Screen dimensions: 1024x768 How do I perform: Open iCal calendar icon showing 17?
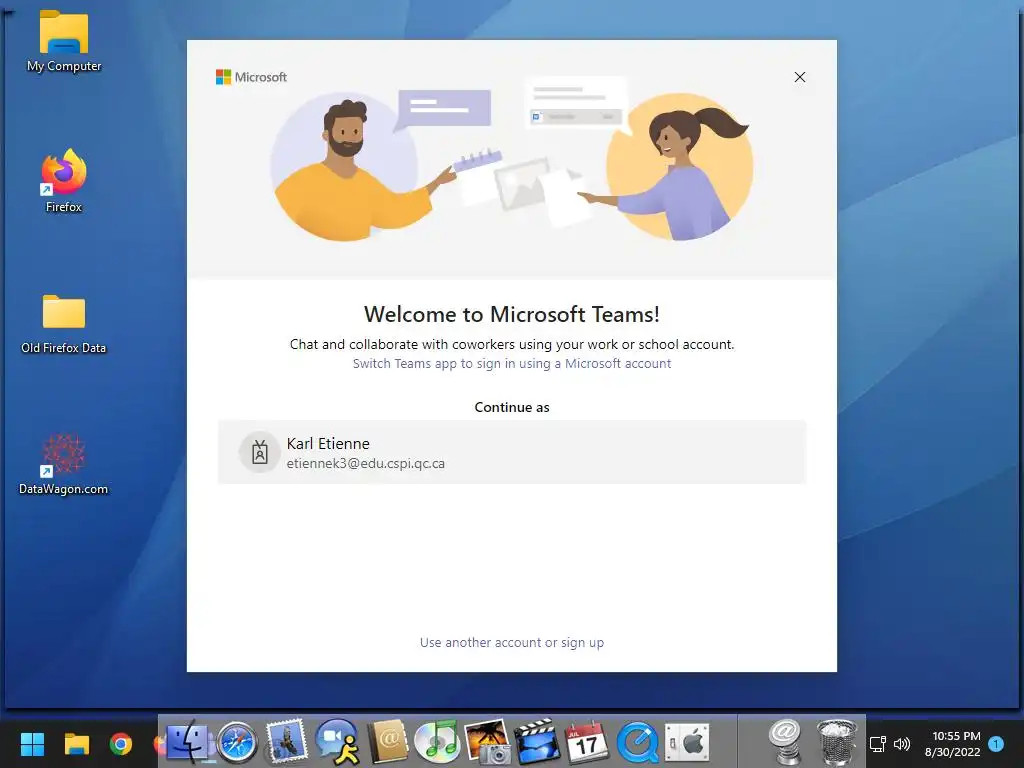click(x=586, y=742)
